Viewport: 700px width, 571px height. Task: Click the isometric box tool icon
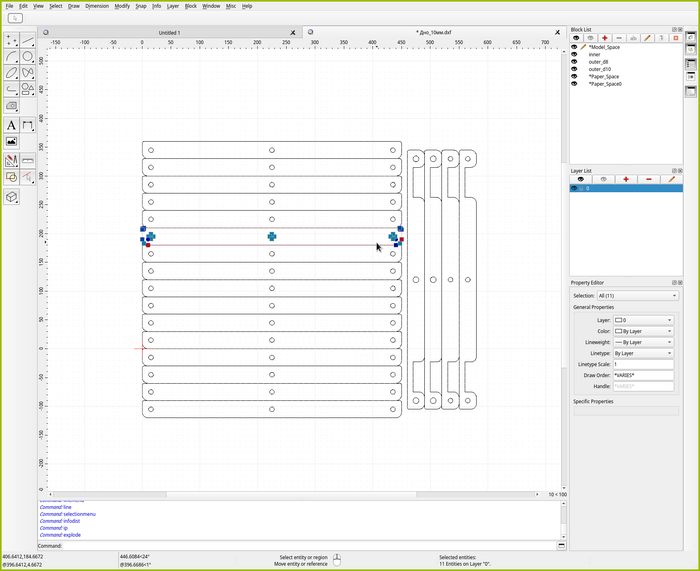tap(12, 197)
